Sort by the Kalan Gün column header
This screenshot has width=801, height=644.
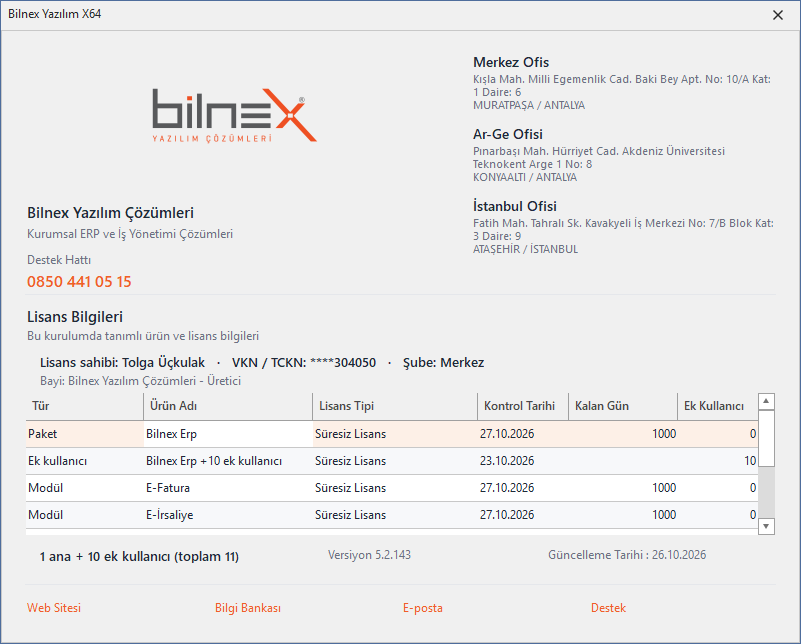tap(623, 406)
